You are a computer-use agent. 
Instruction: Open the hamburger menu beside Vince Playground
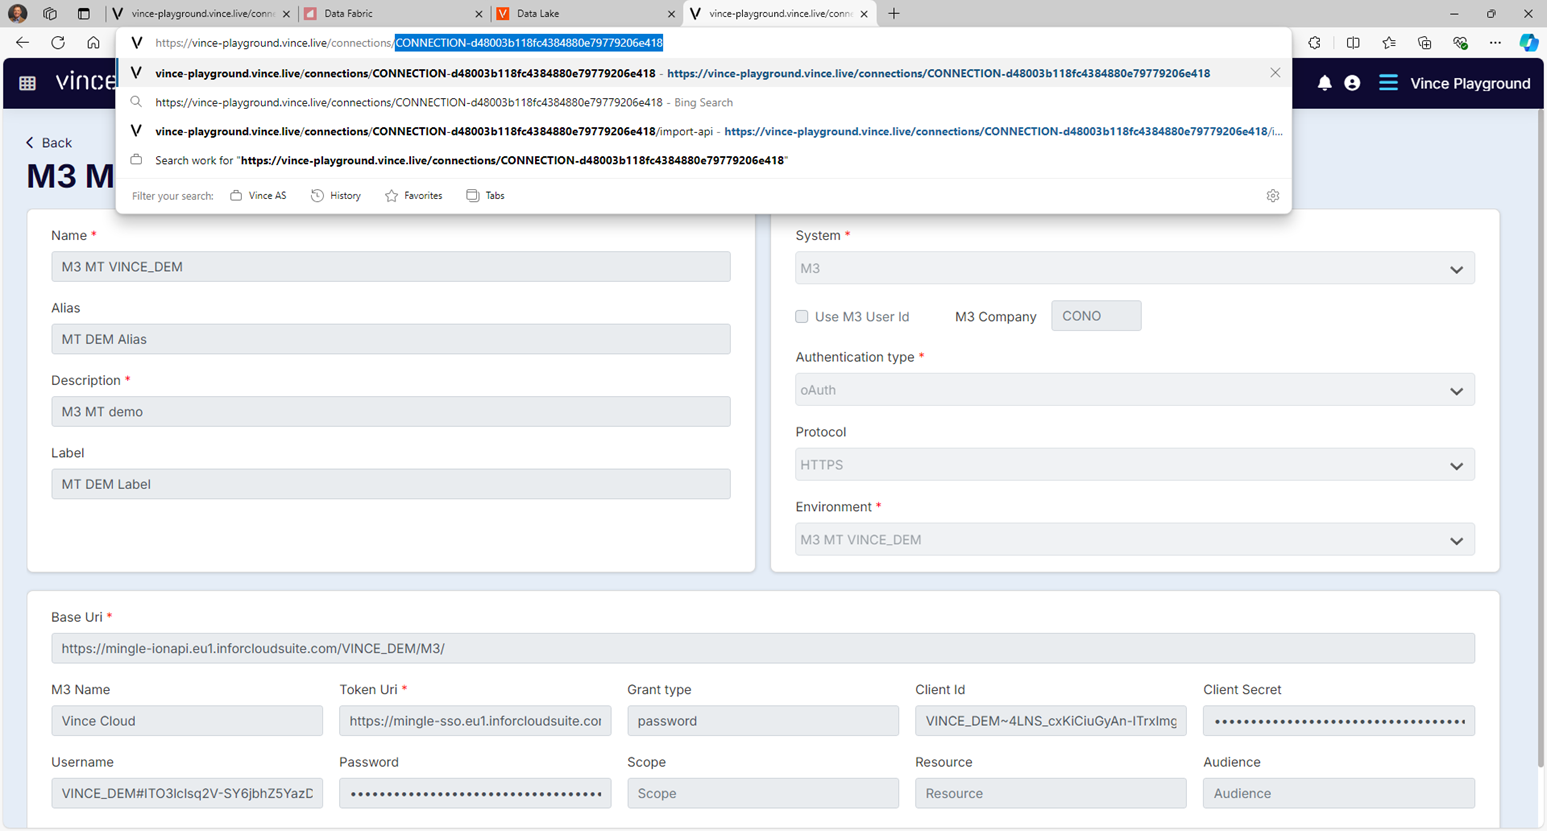(1388, 83)
